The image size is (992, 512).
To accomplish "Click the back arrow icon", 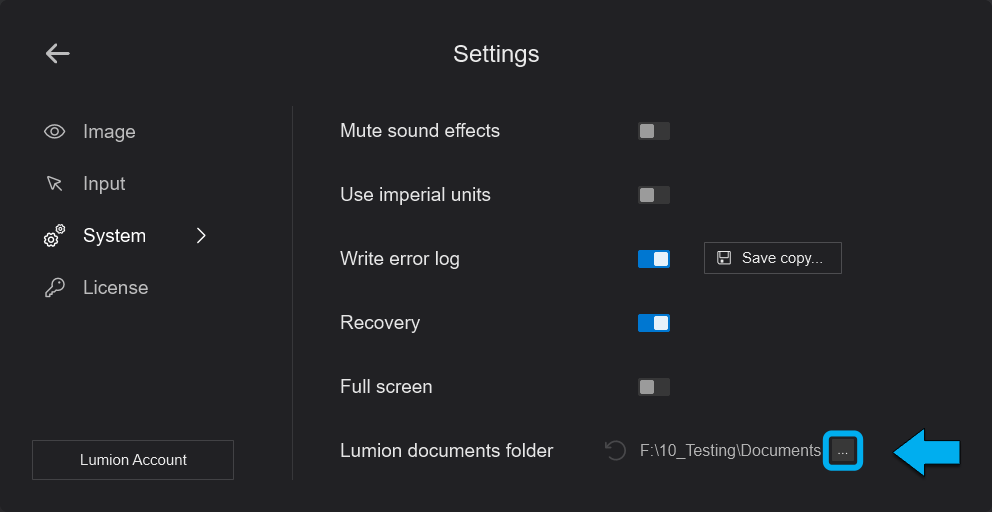I will click(x=58, y=54).
